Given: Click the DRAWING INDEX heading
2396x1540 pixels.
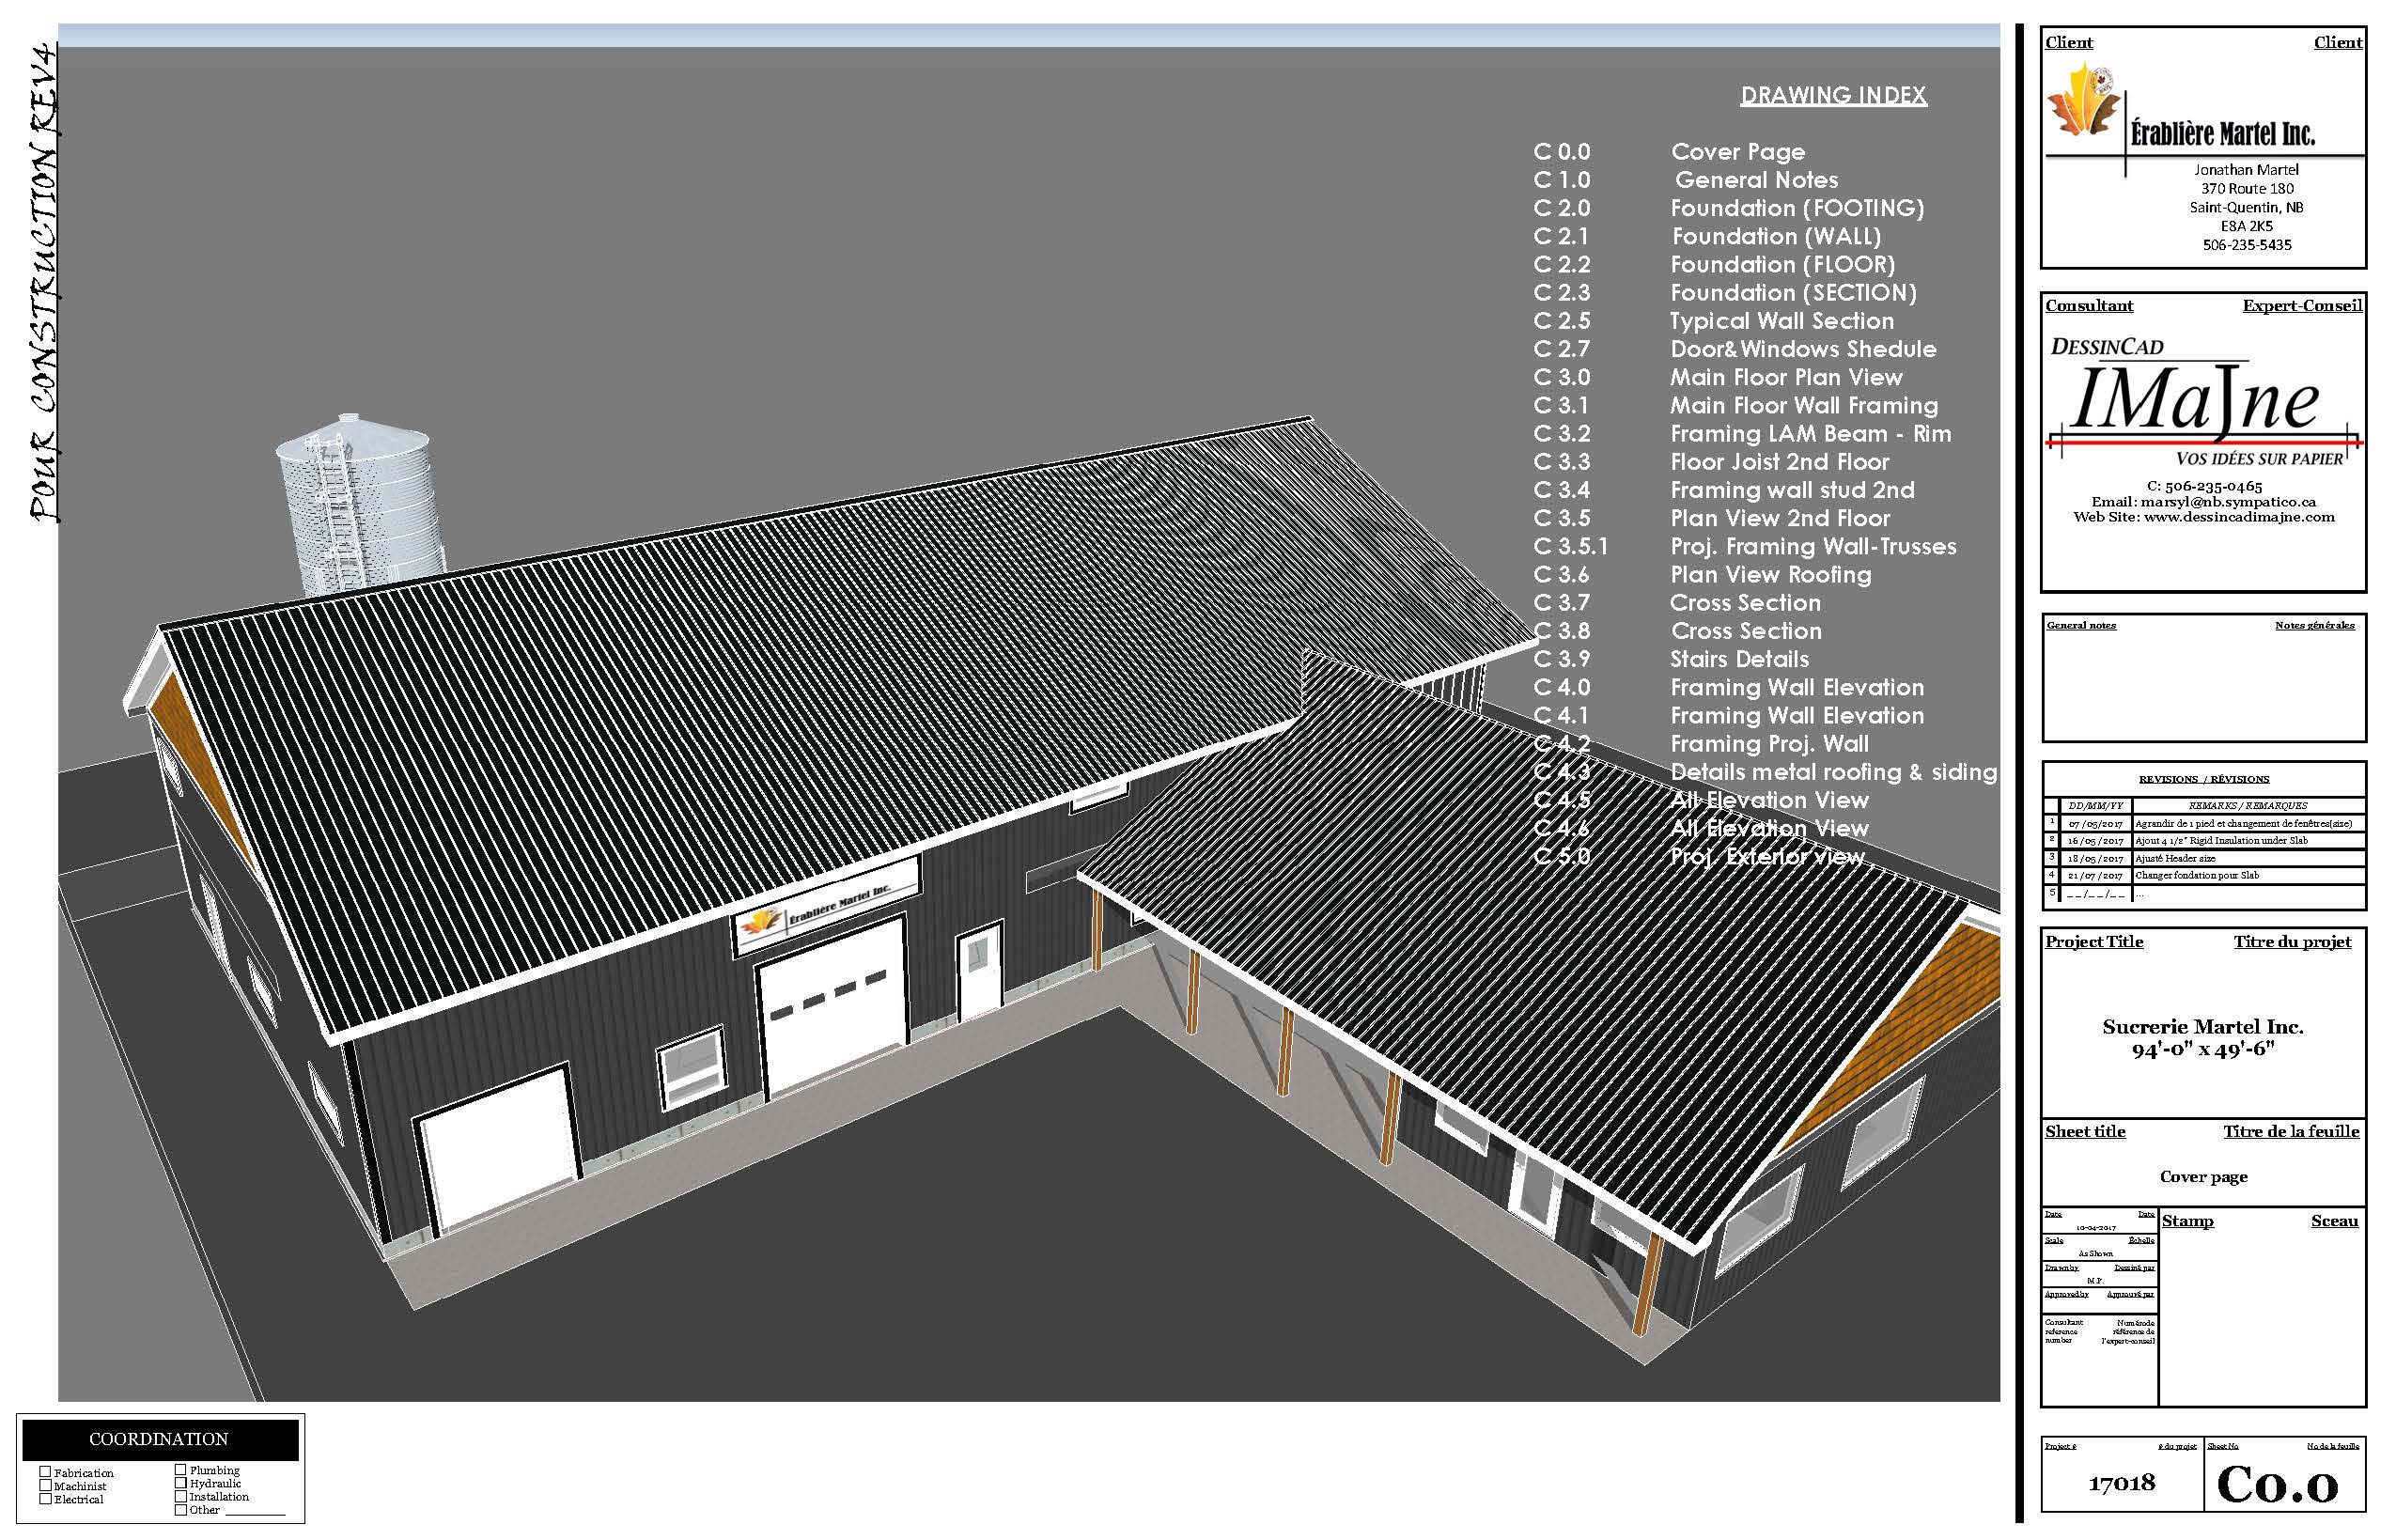Looking at the screenshot, I should click(x=1833, y=96).
